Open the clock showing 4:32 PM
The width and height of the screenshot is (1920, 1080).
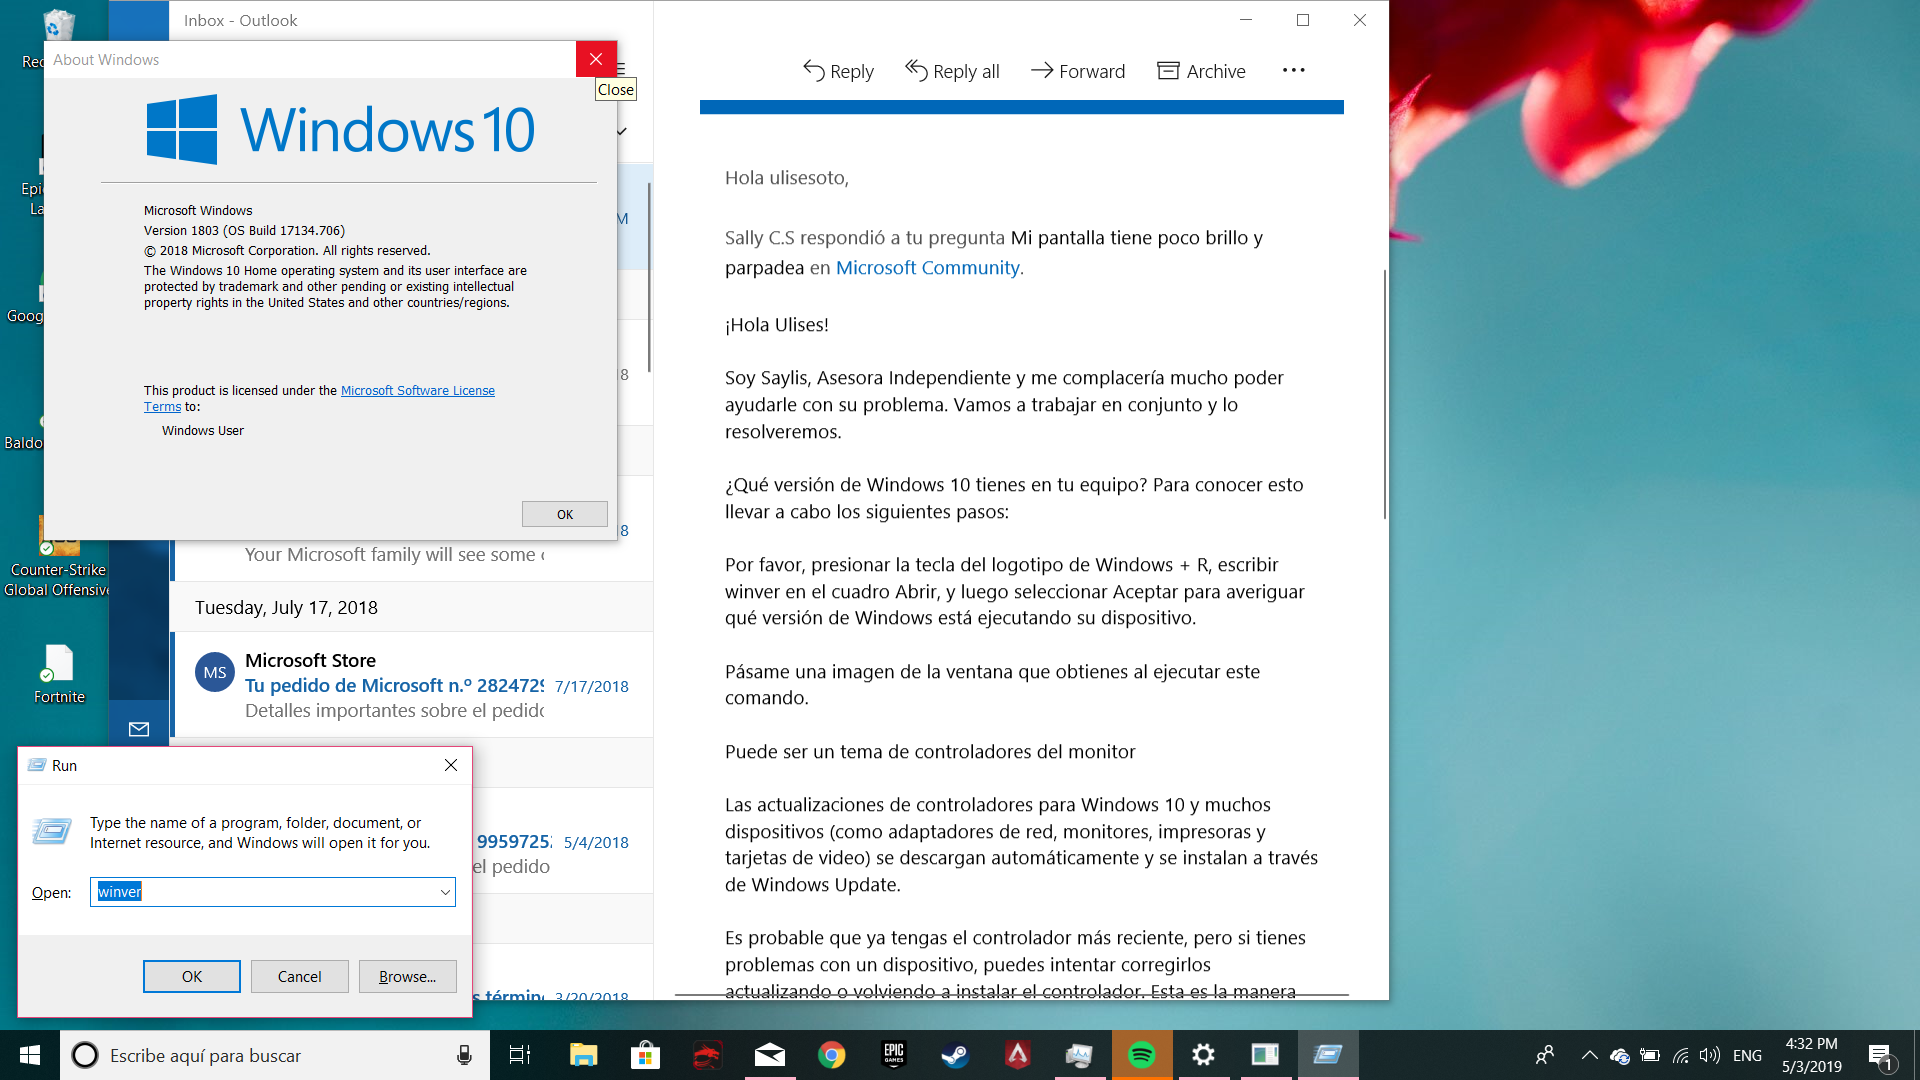coord(1811,1055)
